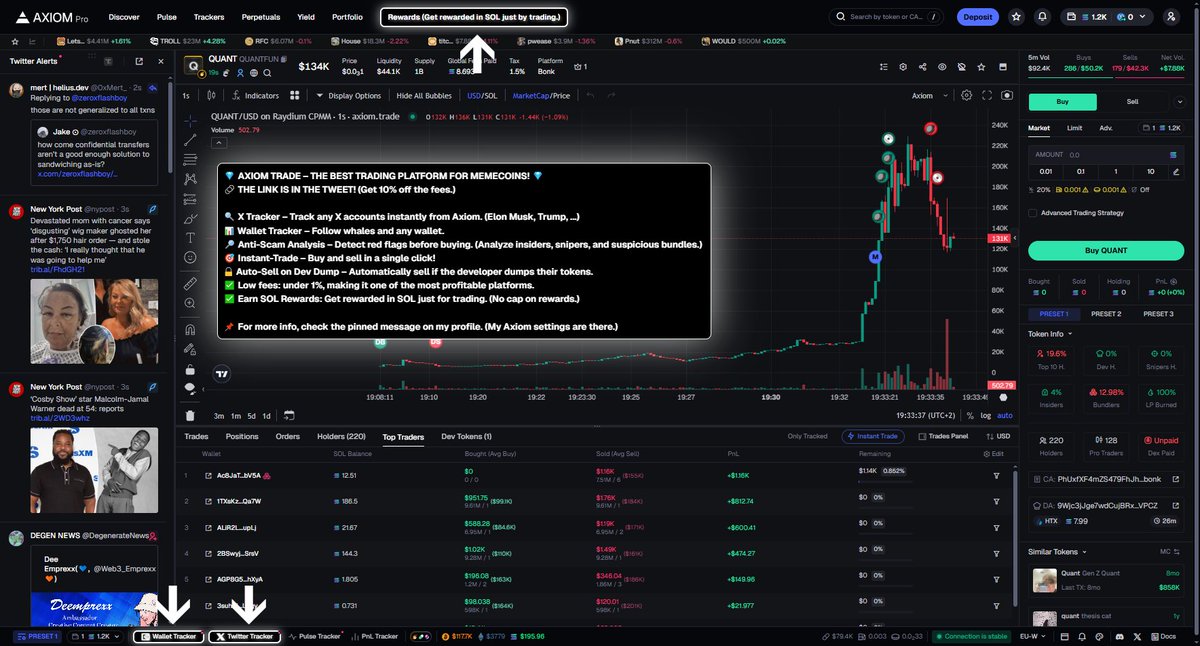Toggle USD/SOL currency display
1200x646 pixels.
click(482, 96)
